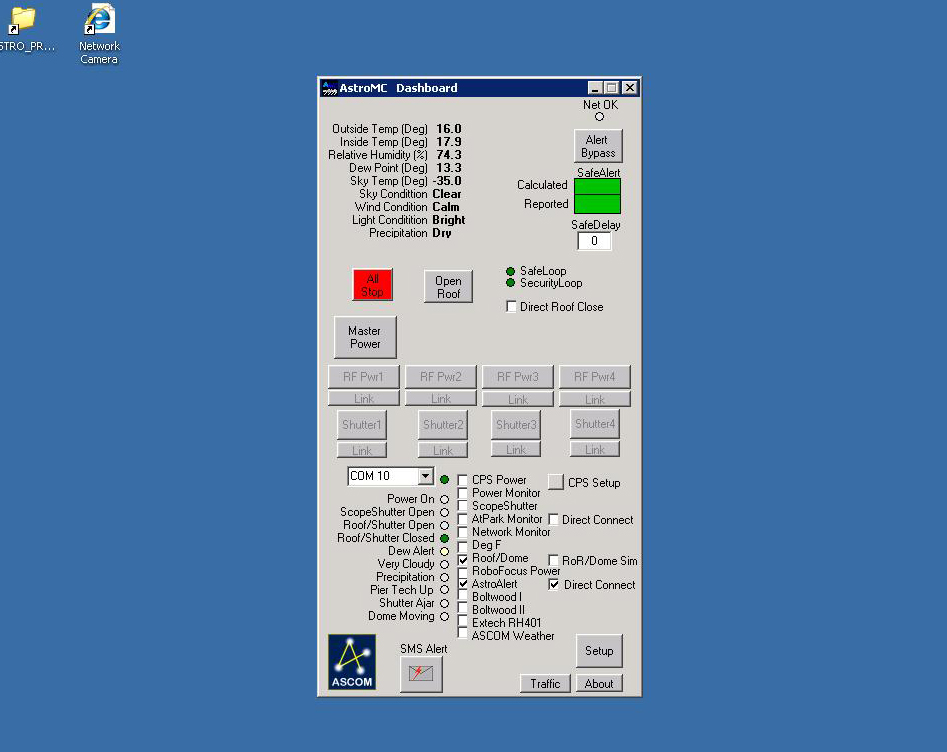Toggle the Master Power button
947x752 pixels.
tap(365, 337)
